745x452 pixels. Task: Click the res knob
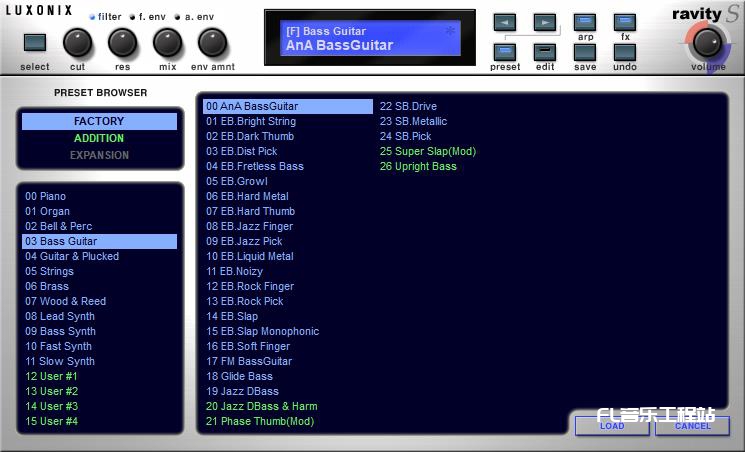[123, 43]
